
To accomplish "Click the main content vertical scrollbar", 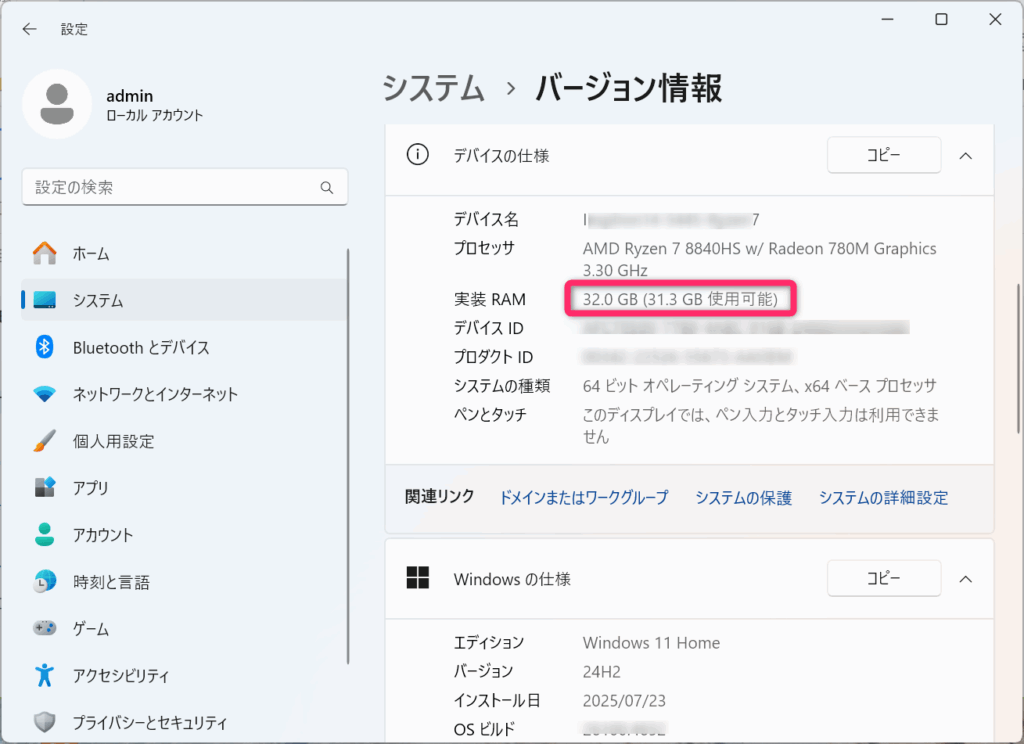I will click(1018, 359).
